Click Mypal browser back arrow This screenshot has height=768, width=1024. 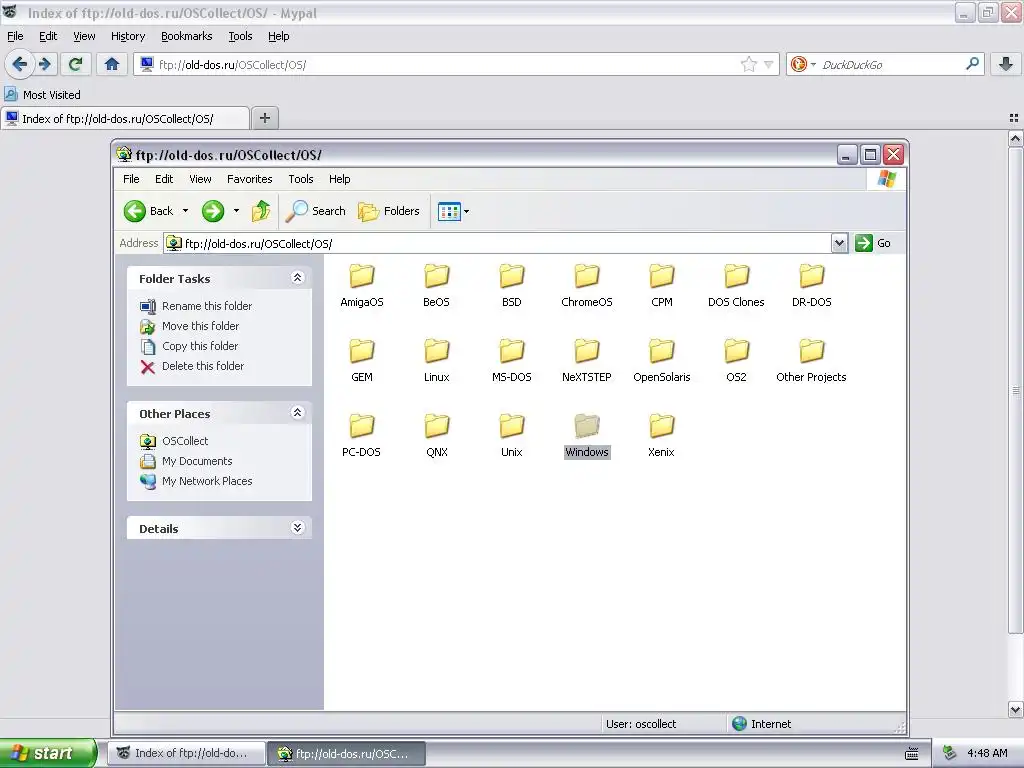[19, 64]
